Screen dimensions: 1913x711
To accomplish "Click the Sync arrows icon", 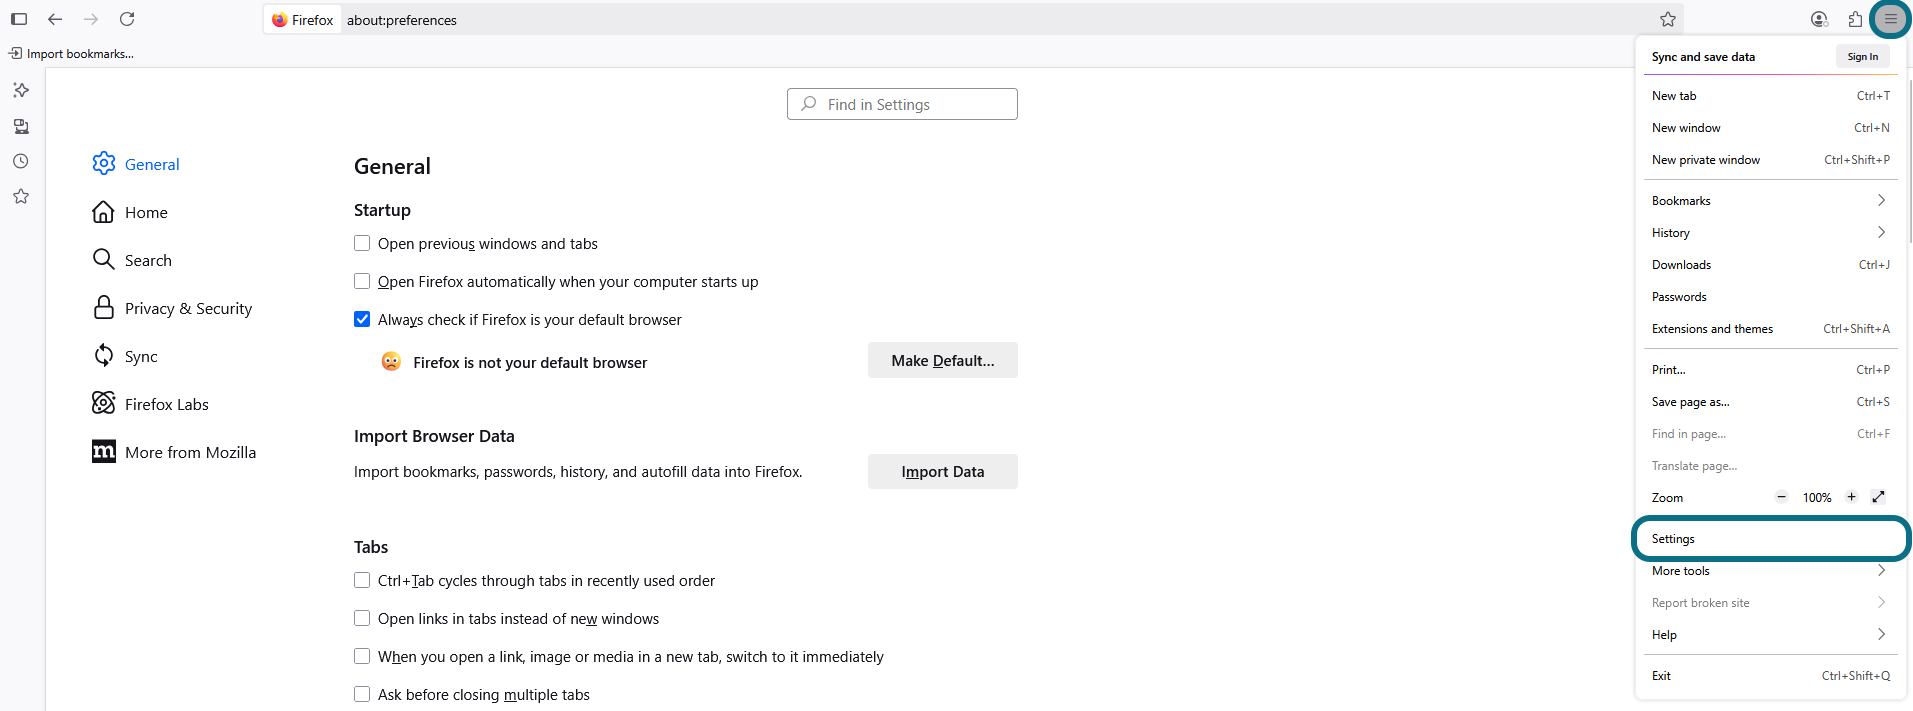I will tap(104, 355).
